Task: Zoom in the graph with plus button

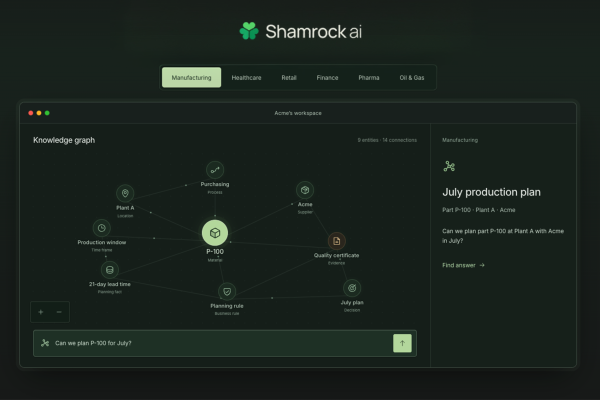Action: click(41, 312)
